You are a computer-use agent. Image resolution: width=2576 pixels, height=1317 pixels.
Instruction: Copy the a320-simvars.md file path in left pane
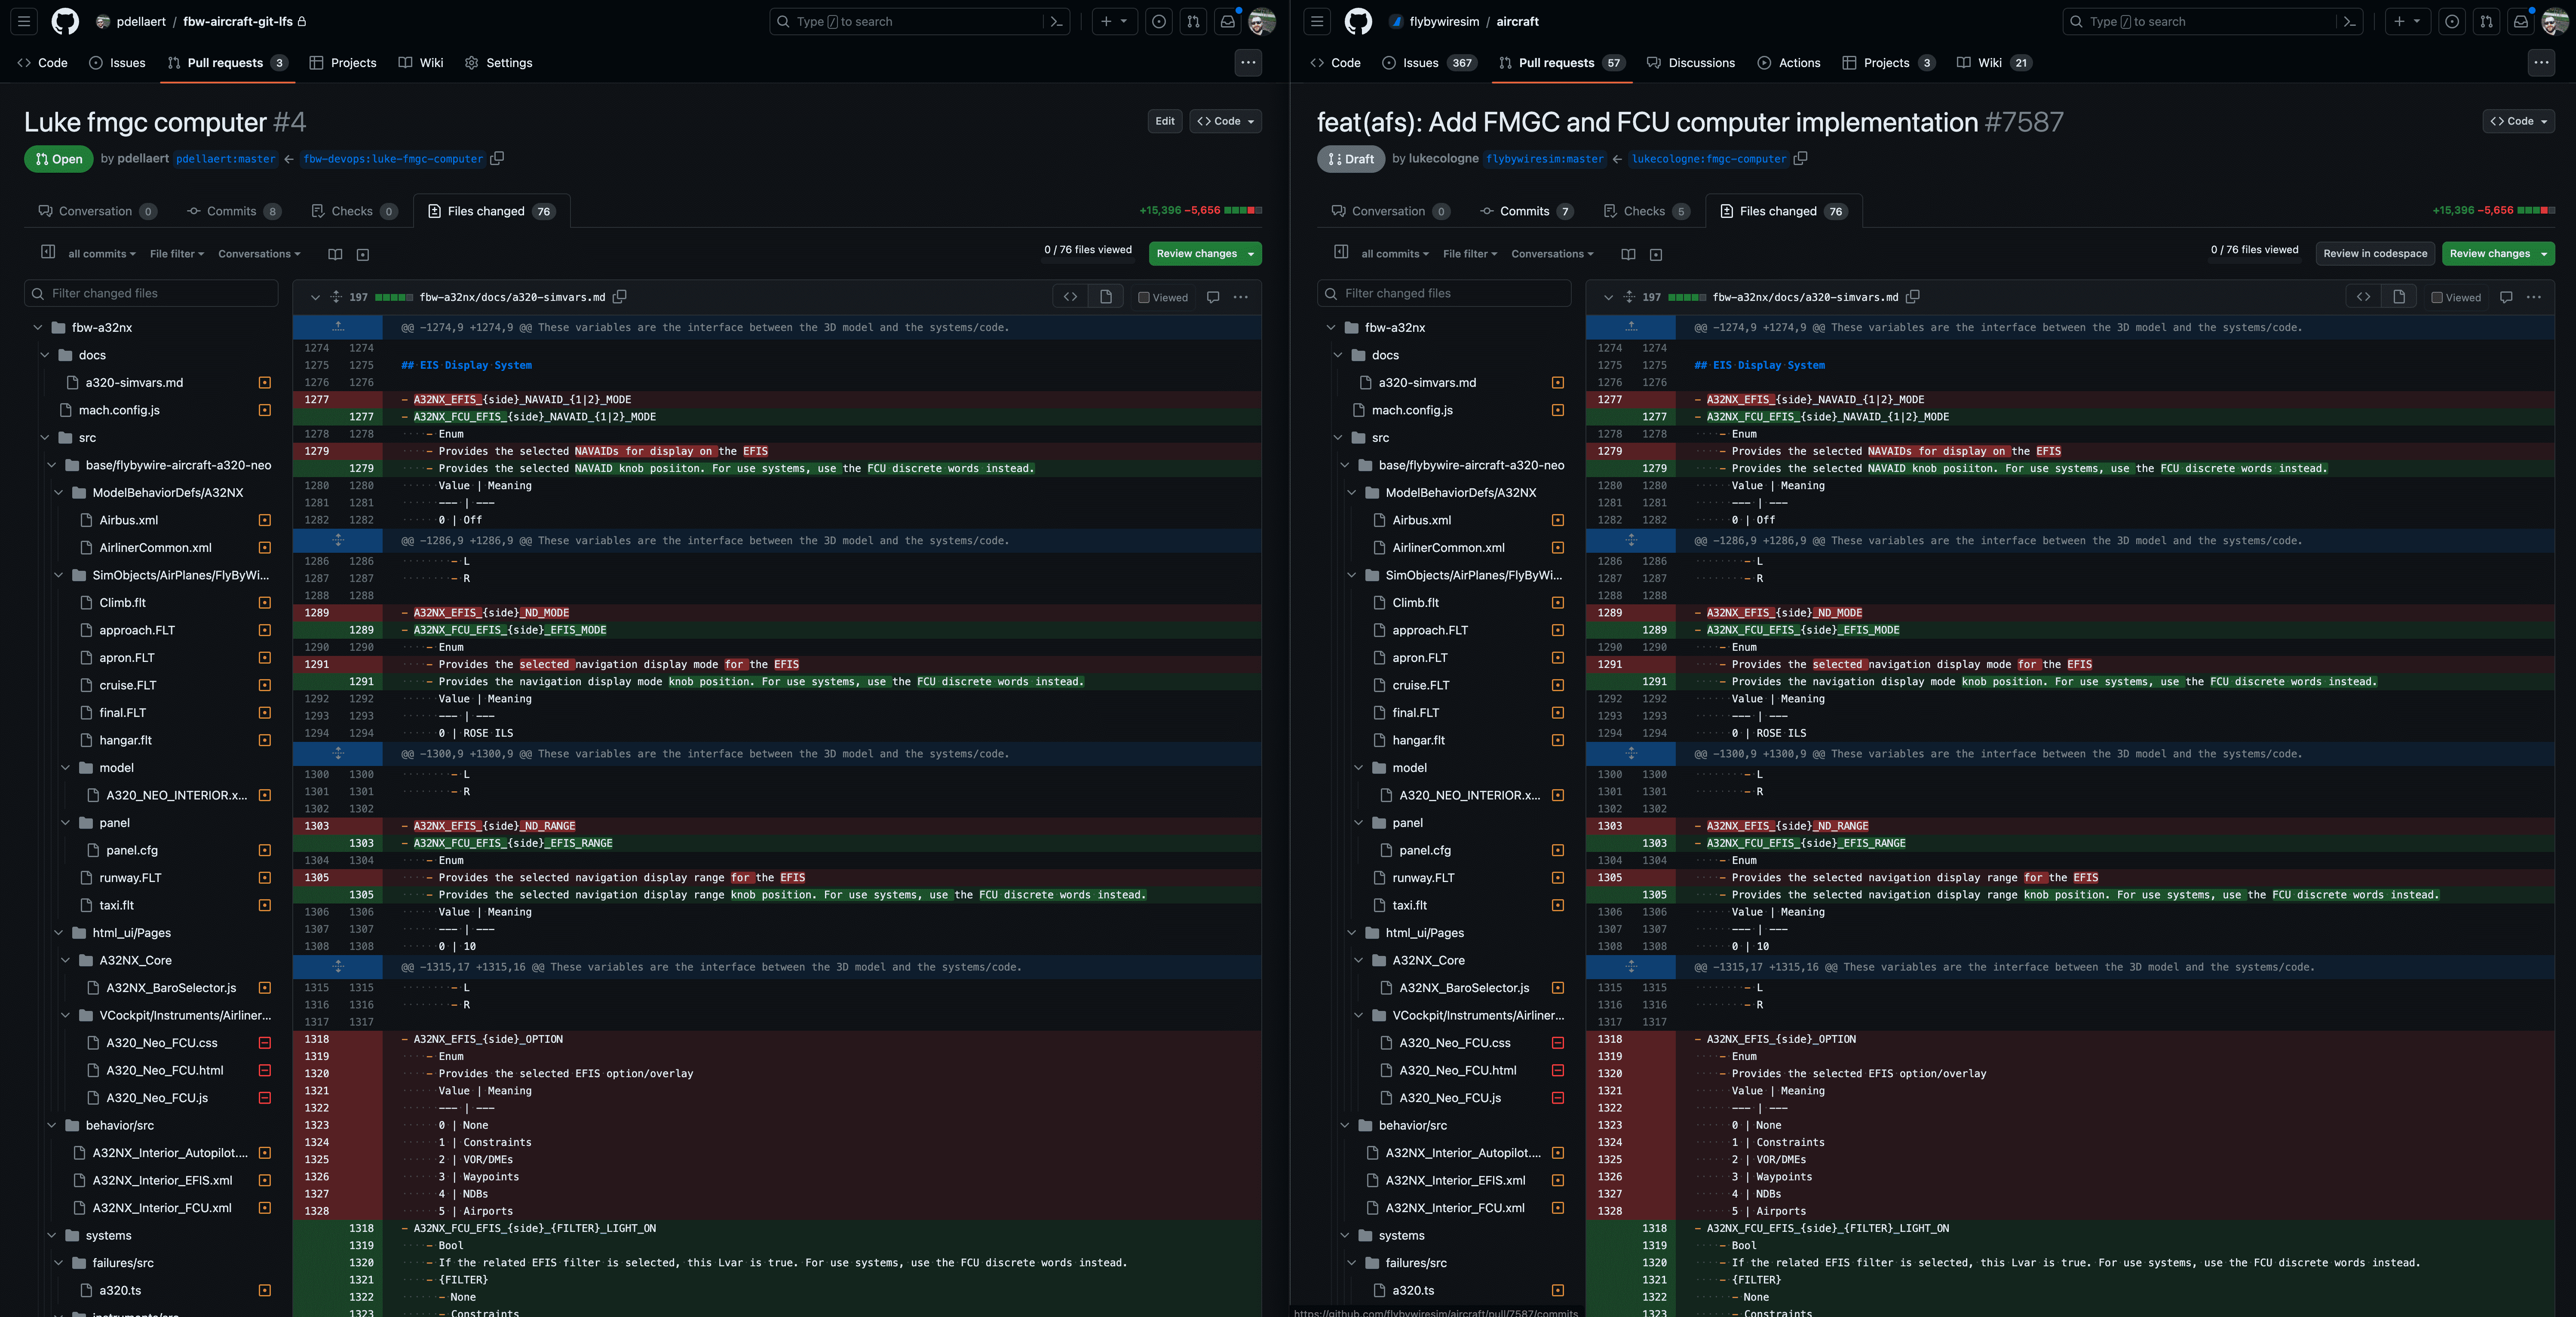coord(620,297)
